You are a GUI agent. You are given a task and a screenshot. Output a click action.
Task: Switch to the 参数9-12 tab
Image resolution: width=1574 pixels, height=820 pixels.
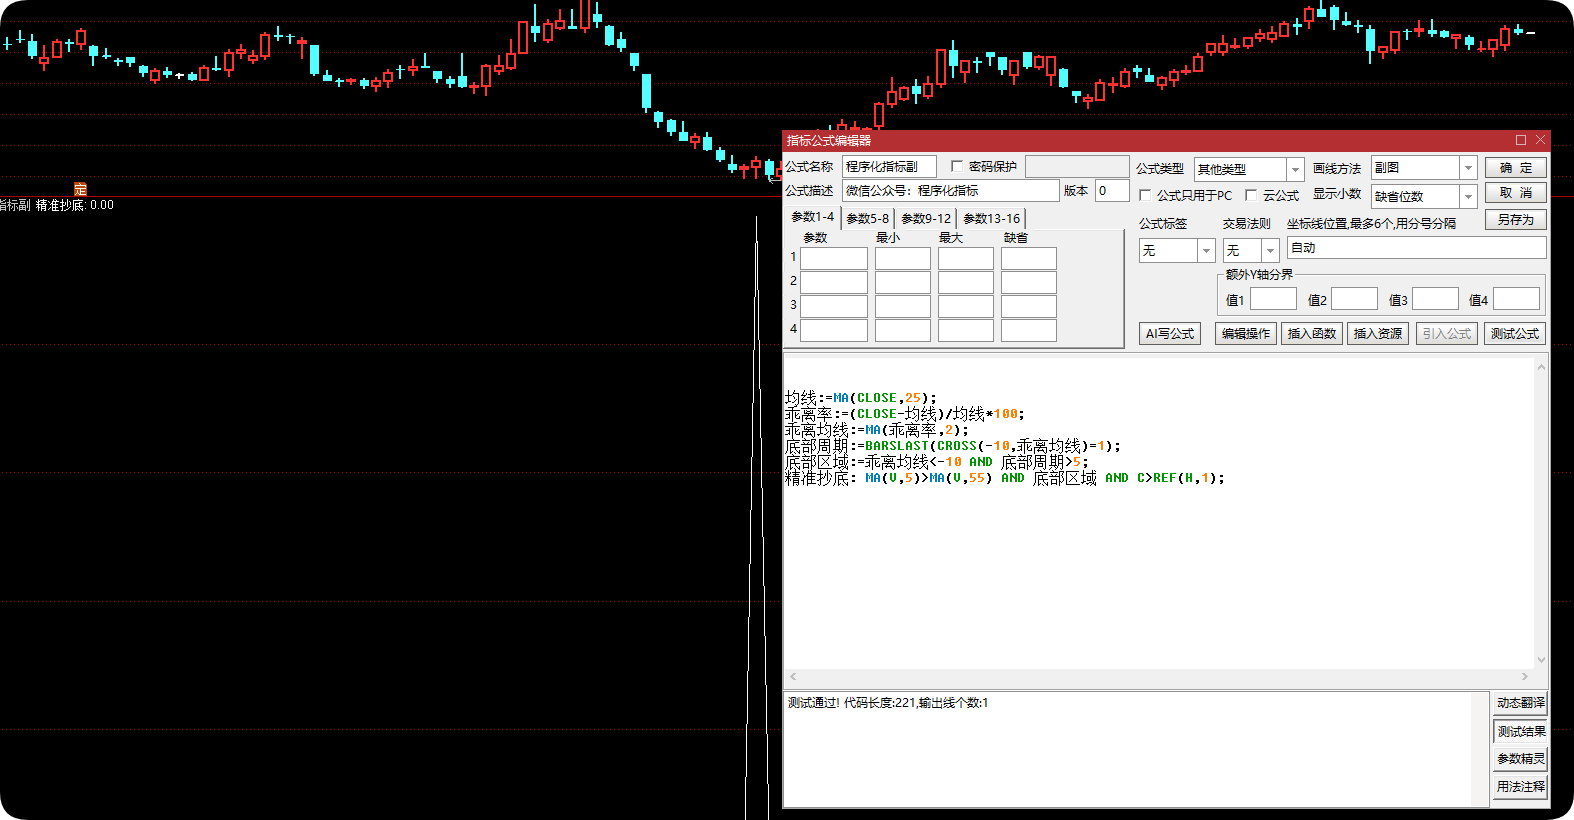tap(926, 219)
